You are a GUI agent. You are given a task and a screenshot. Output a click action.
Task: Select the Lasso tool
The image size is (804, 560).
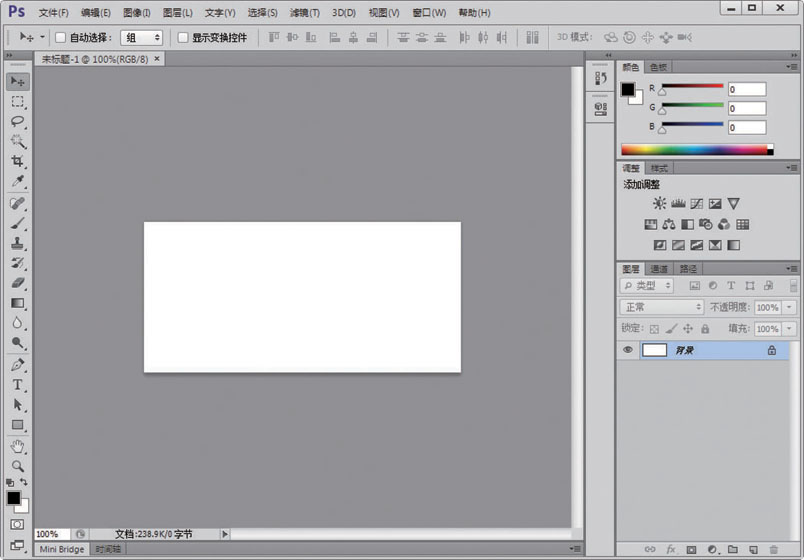(x=17, y=121)
